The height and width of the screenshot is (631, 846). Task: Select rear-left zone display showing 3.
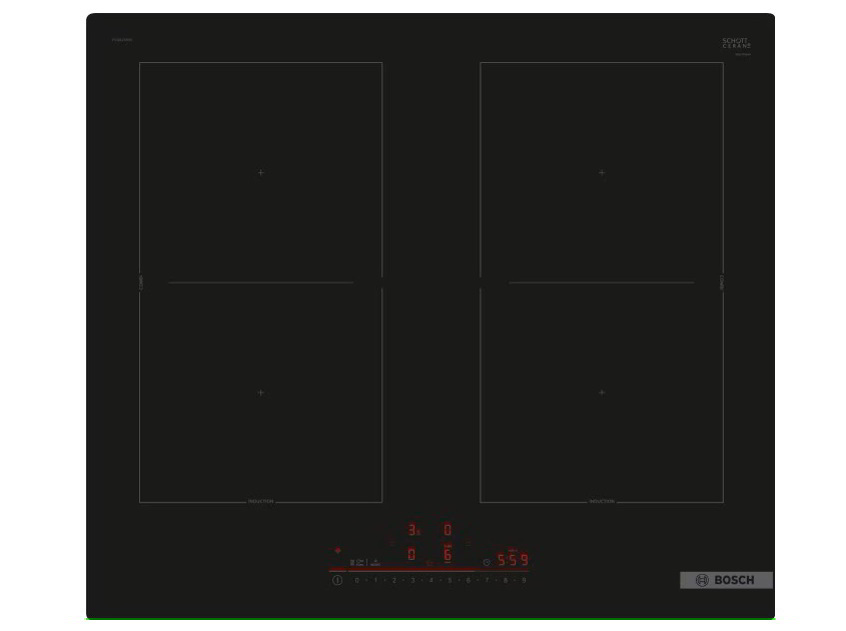tap(413, 530)
